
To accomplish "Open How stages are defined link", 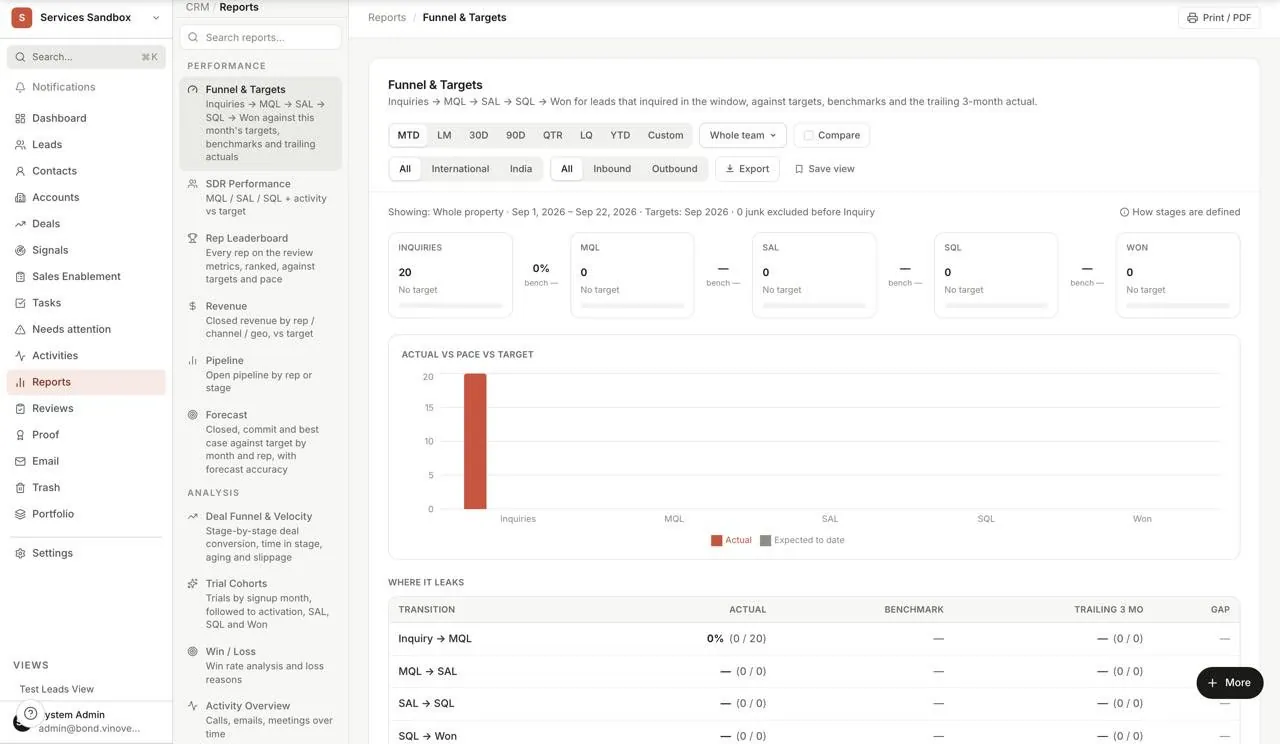I will click(1180, 212).
